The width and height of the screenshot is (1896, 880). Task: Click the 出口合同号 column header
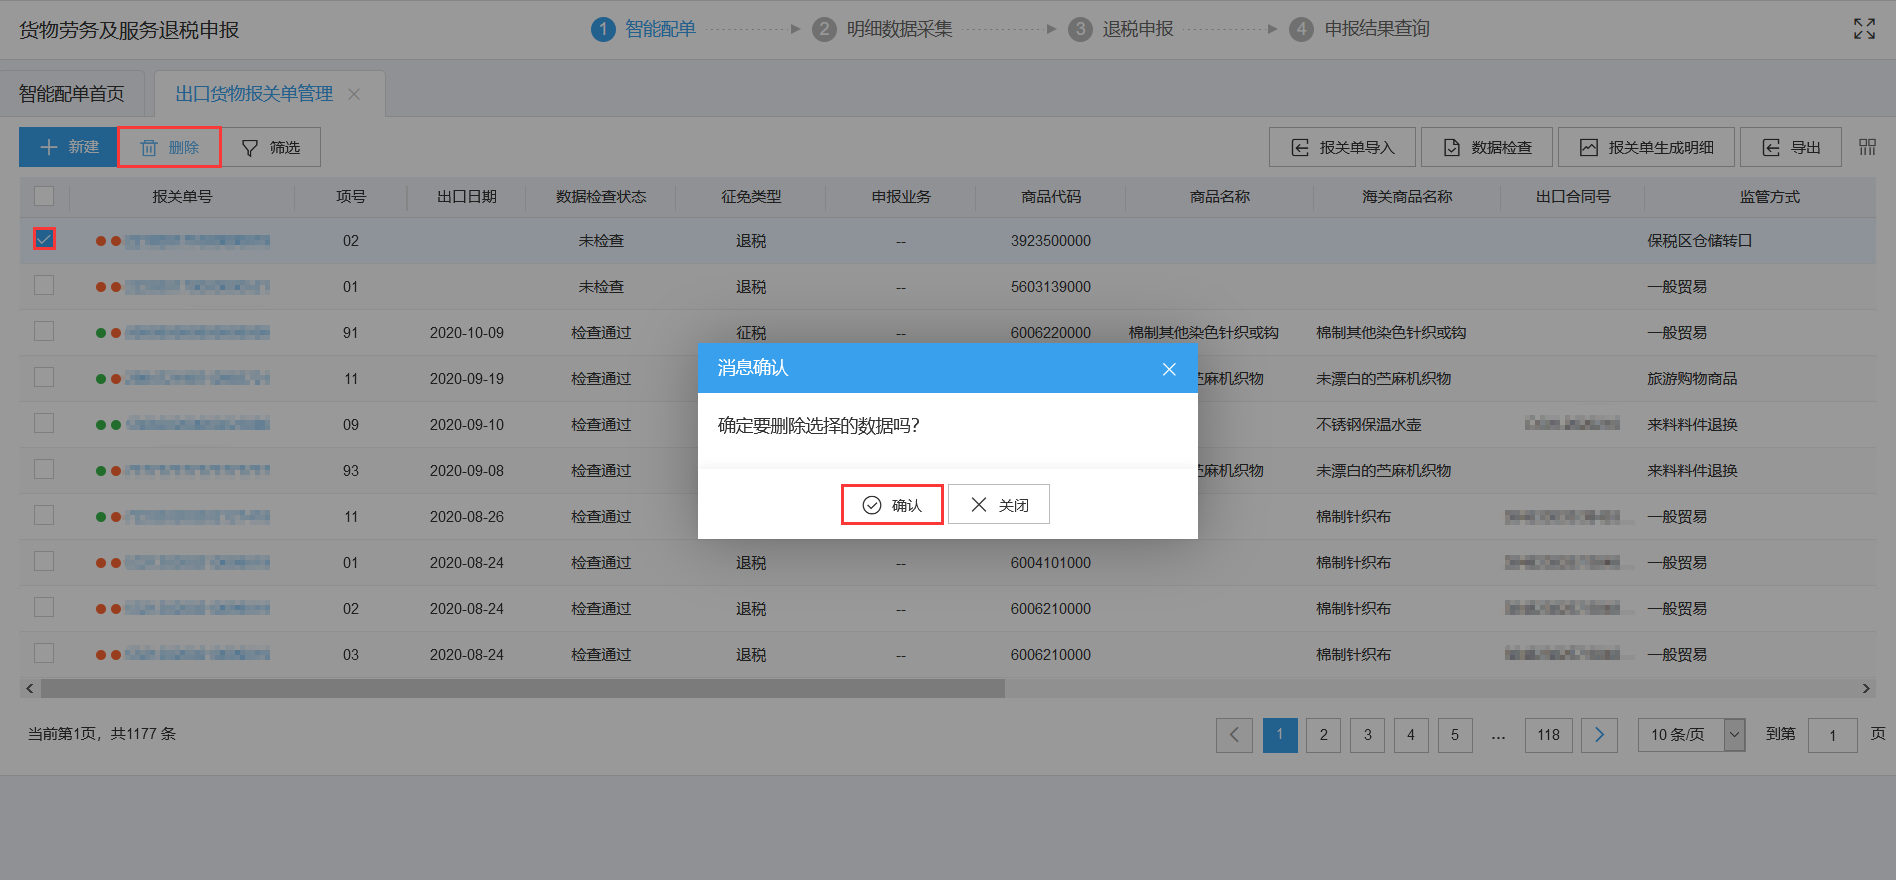pyautogui.click(x=1573, y=197)
